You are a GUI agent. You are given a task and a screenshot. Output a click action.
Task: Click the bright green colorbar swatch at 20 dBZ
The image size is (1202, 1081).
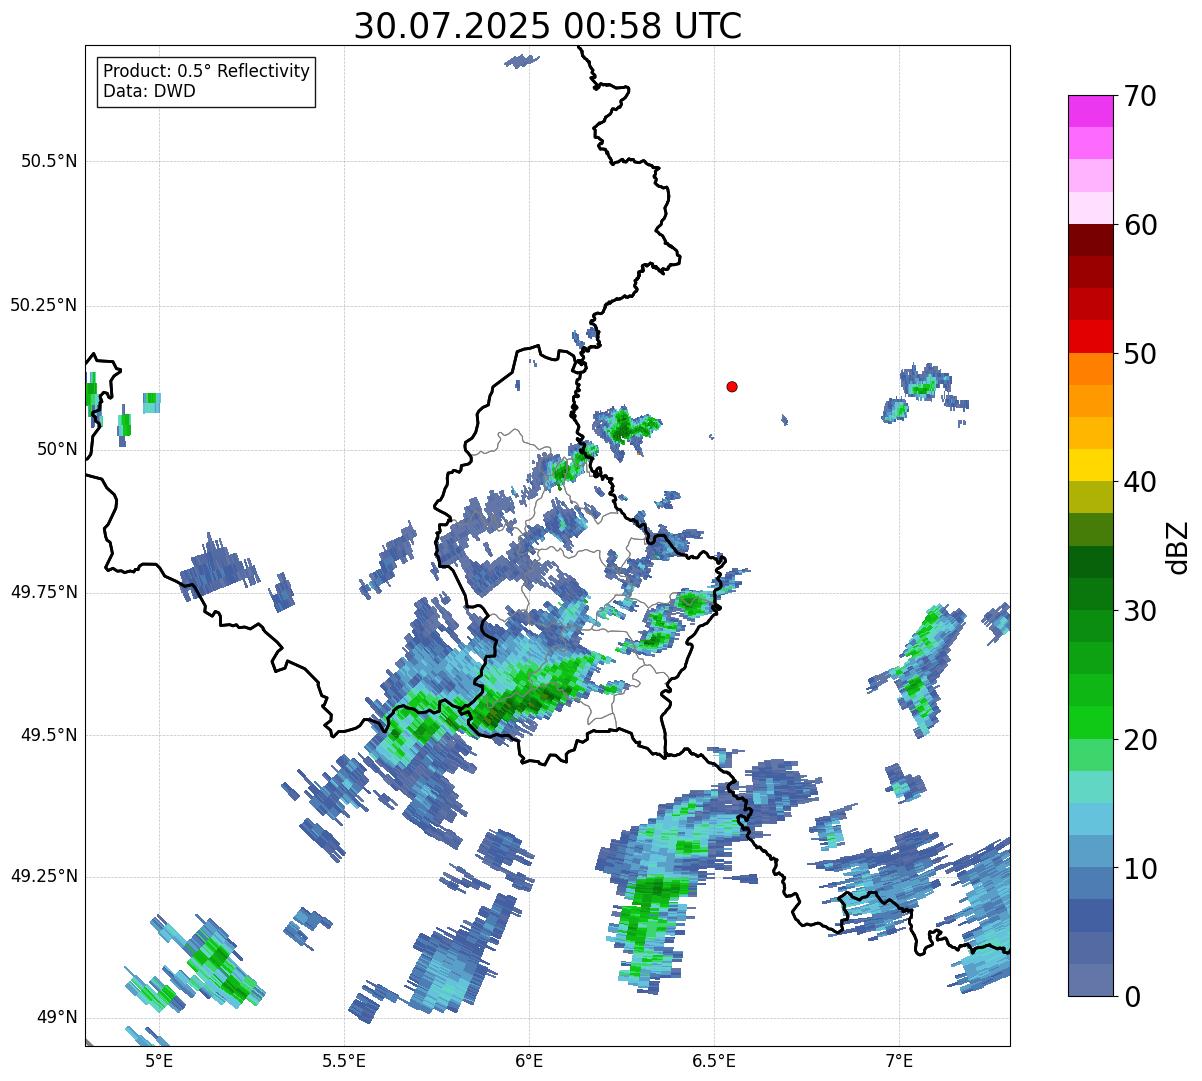pyautogui.click(x=1090, y=723)
